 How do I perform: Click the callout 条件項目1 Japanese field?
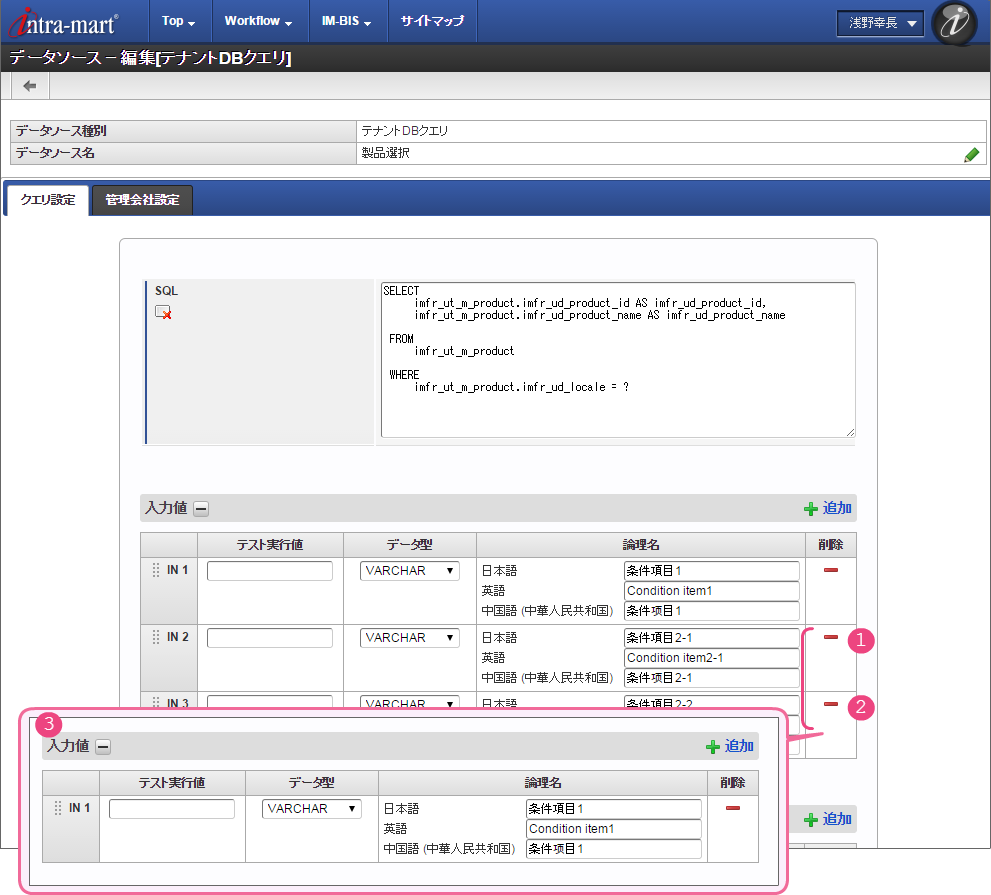click(x=614, y=809)
